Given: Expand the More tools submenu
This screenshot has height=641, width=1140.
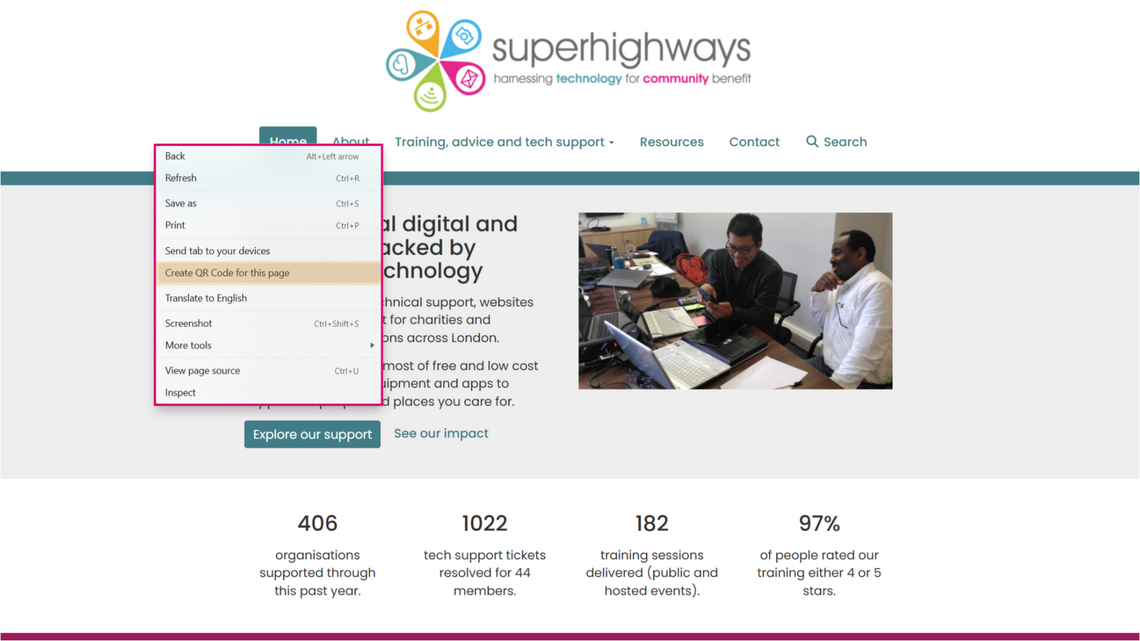Looking at the screenshot, I should coord(189,345).
